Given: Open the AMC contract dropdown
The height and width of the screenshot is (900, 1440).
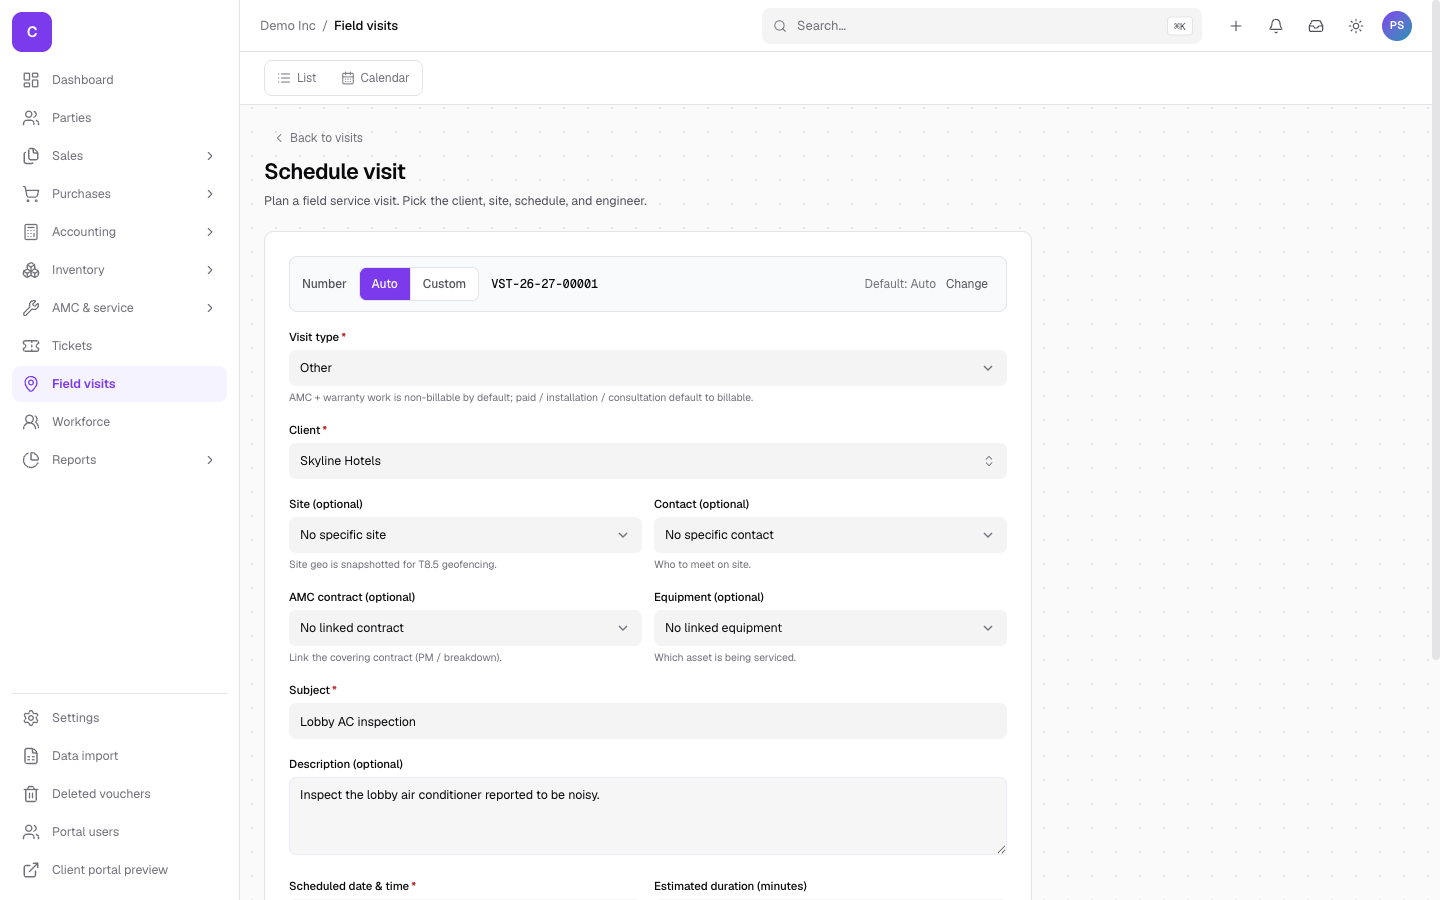Looking at the screenshot, I should click(x=465, y=628).
